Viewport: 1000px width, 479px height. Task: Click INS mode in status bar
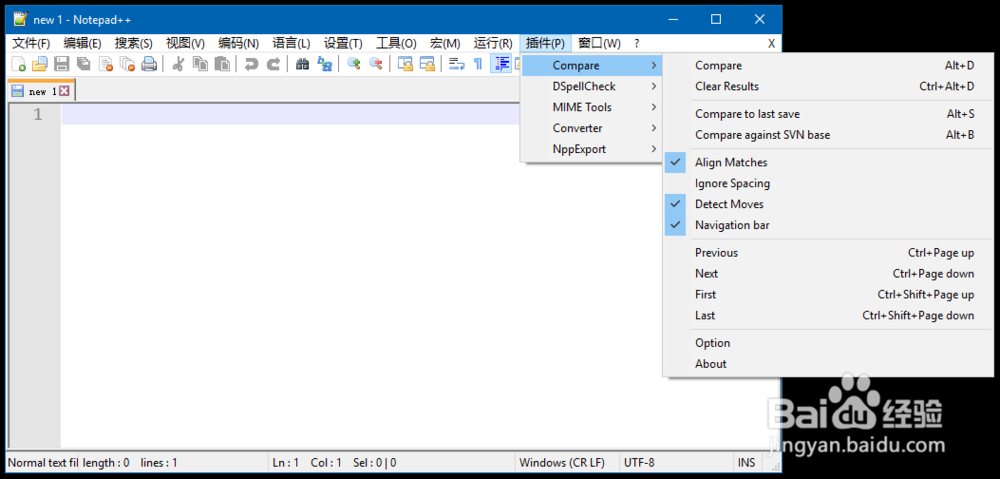(x=747, y=462)
